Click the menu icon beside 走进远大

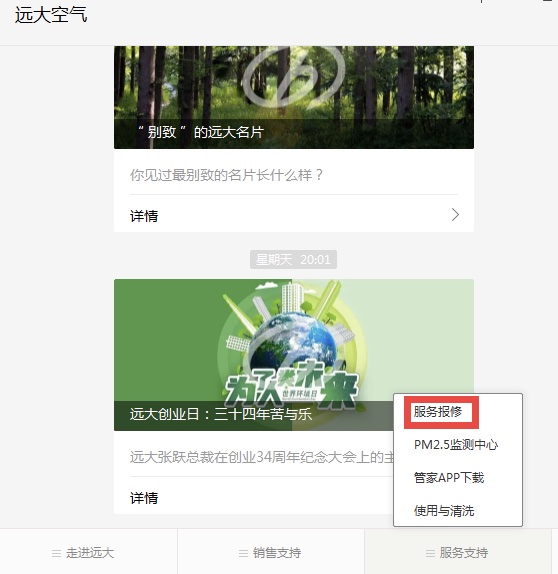coord(56,553)
